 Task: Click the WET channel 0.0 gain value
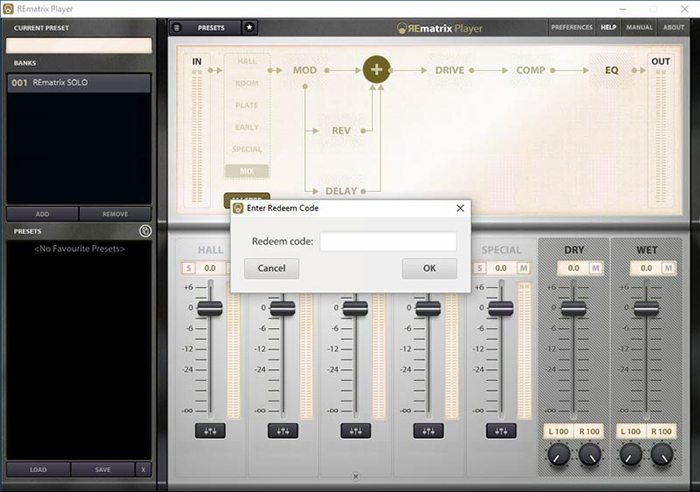(x=646, y=268)
